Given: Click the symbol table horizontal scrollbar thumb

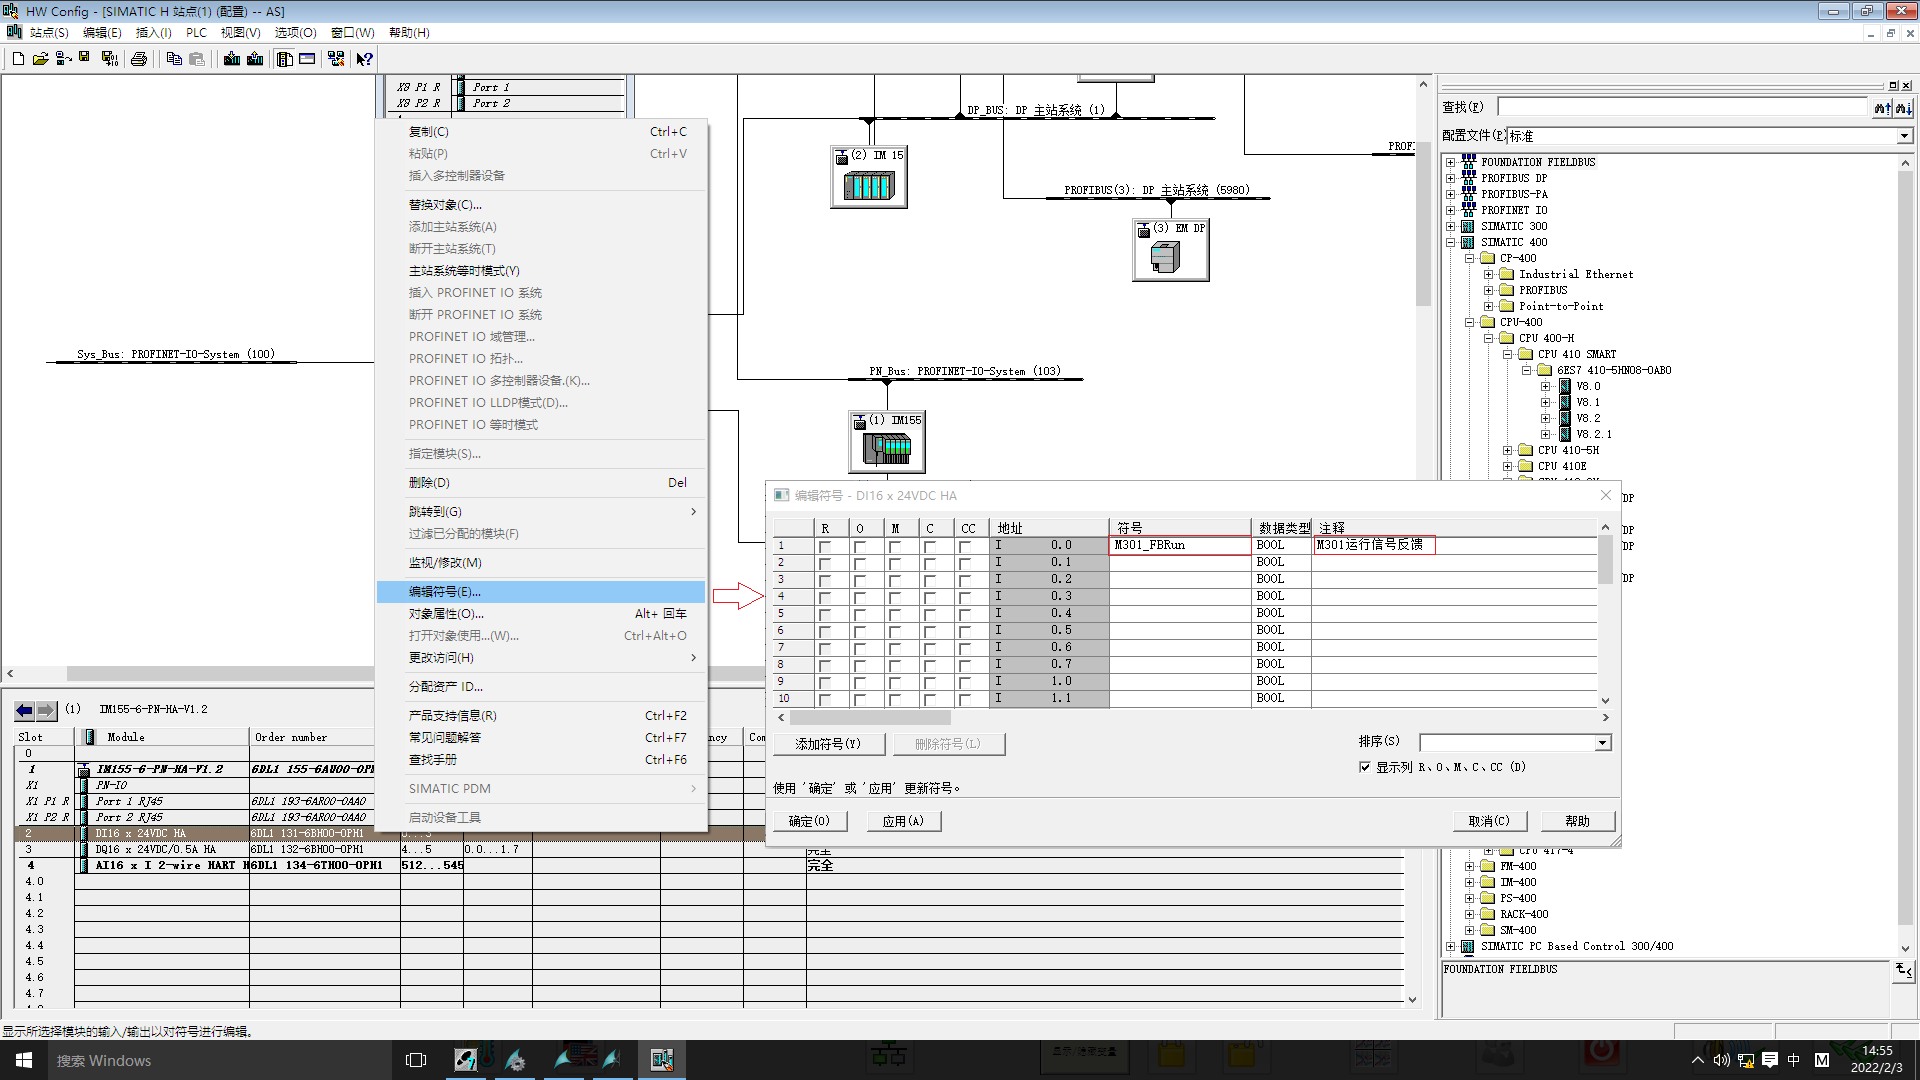Looking at the screenshot, I should click(x=870, y=717).
